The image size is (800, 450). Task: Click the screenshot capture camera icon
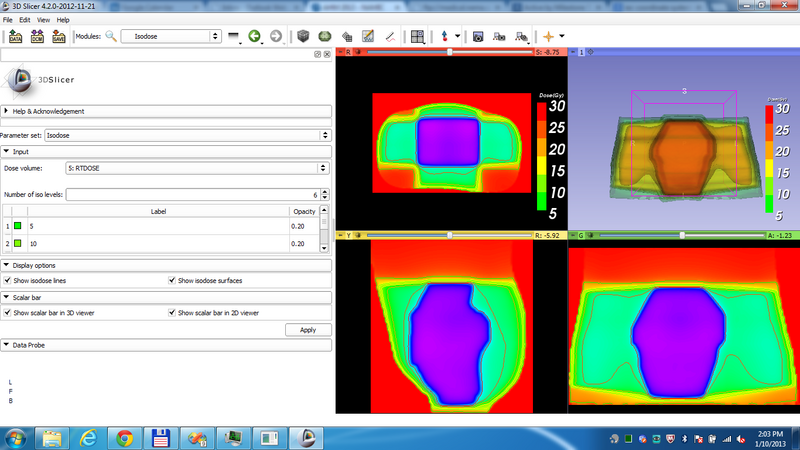click(478, 36)
